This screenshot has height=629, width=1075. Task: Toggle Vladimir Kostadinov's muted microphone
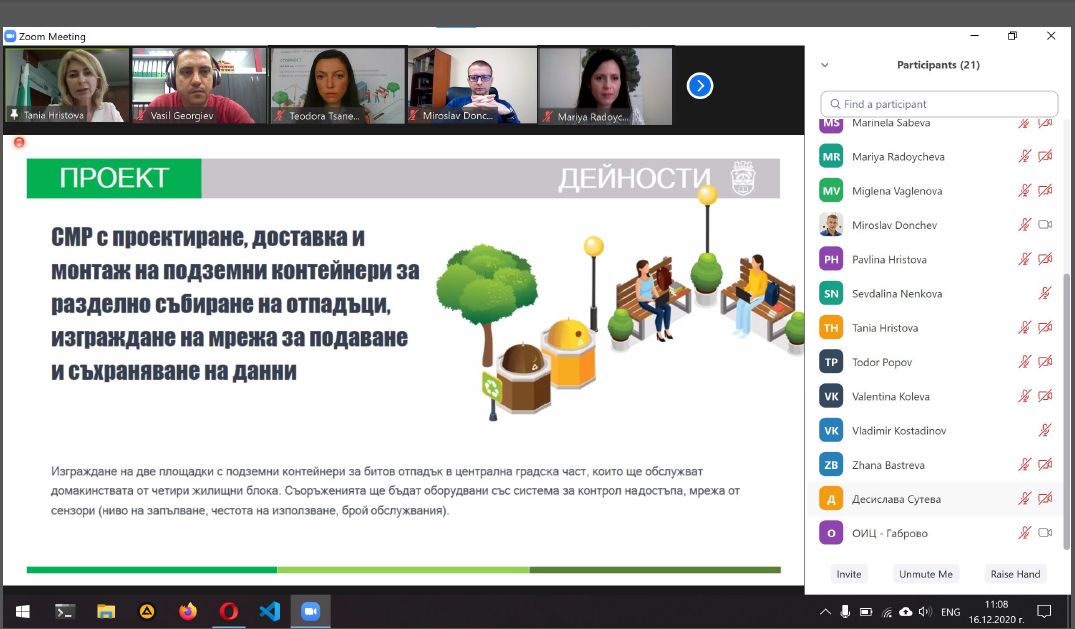(1045, 431)
